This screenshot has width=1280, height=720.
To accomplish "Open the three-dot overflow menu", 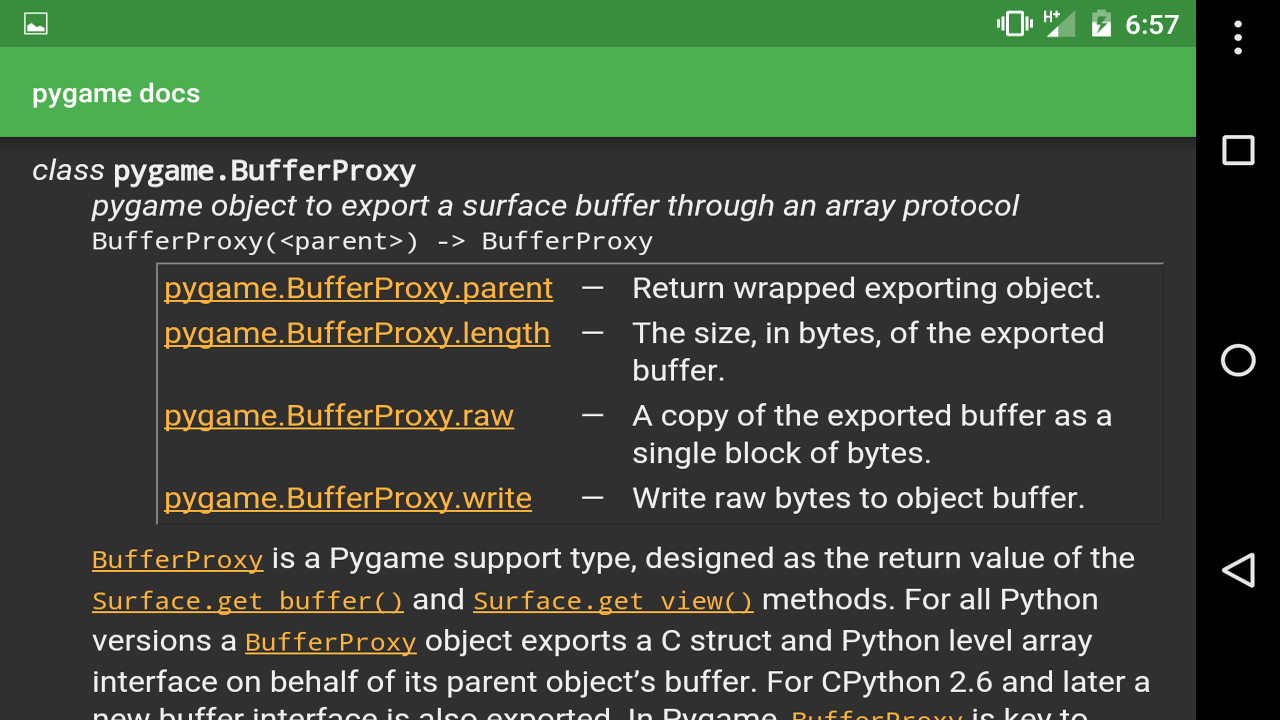I will click(x=1238, y=37).
